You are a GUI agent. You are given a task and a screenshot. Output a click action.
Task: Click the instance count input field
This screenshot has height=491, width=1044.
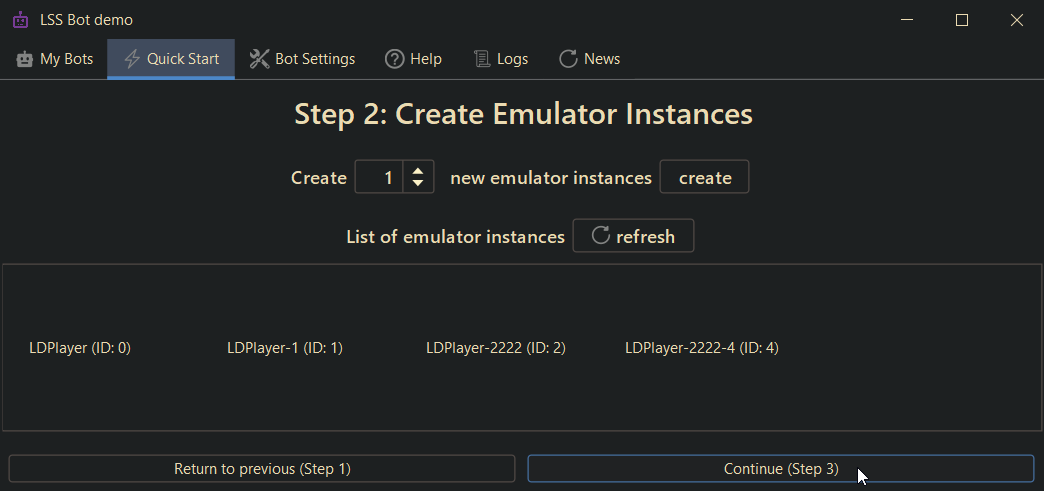pos(380,177)
